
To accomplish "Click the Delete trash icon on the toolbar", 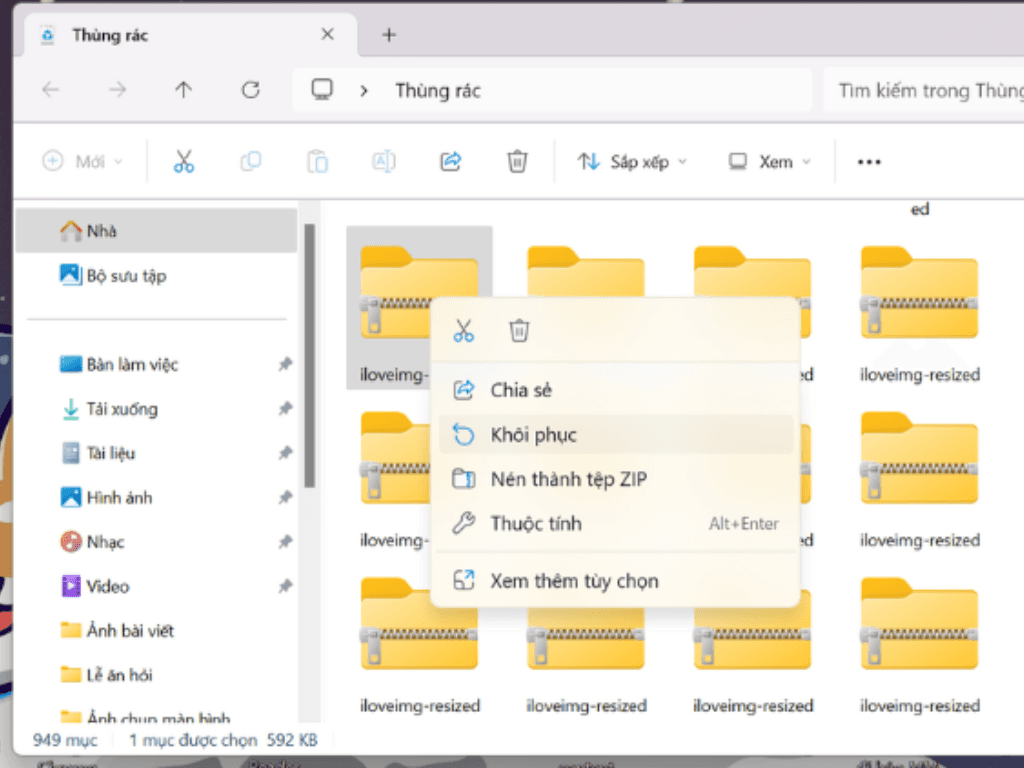I will (x=517, y=161).
